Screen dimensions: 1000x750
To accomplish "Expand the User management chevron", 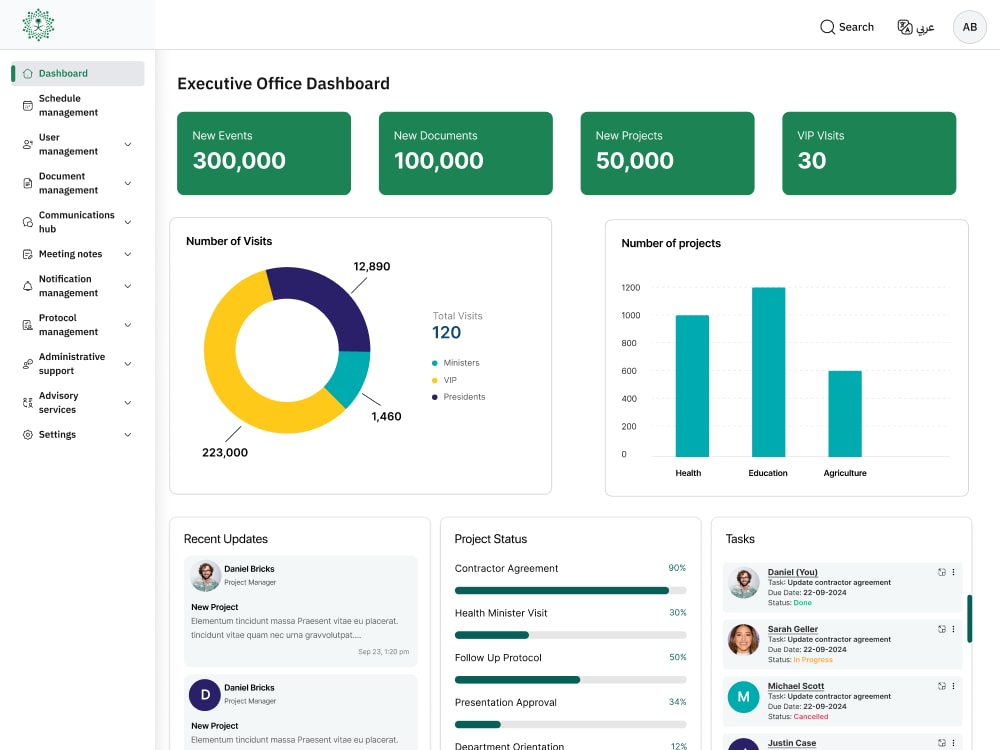I will point(128,145).
